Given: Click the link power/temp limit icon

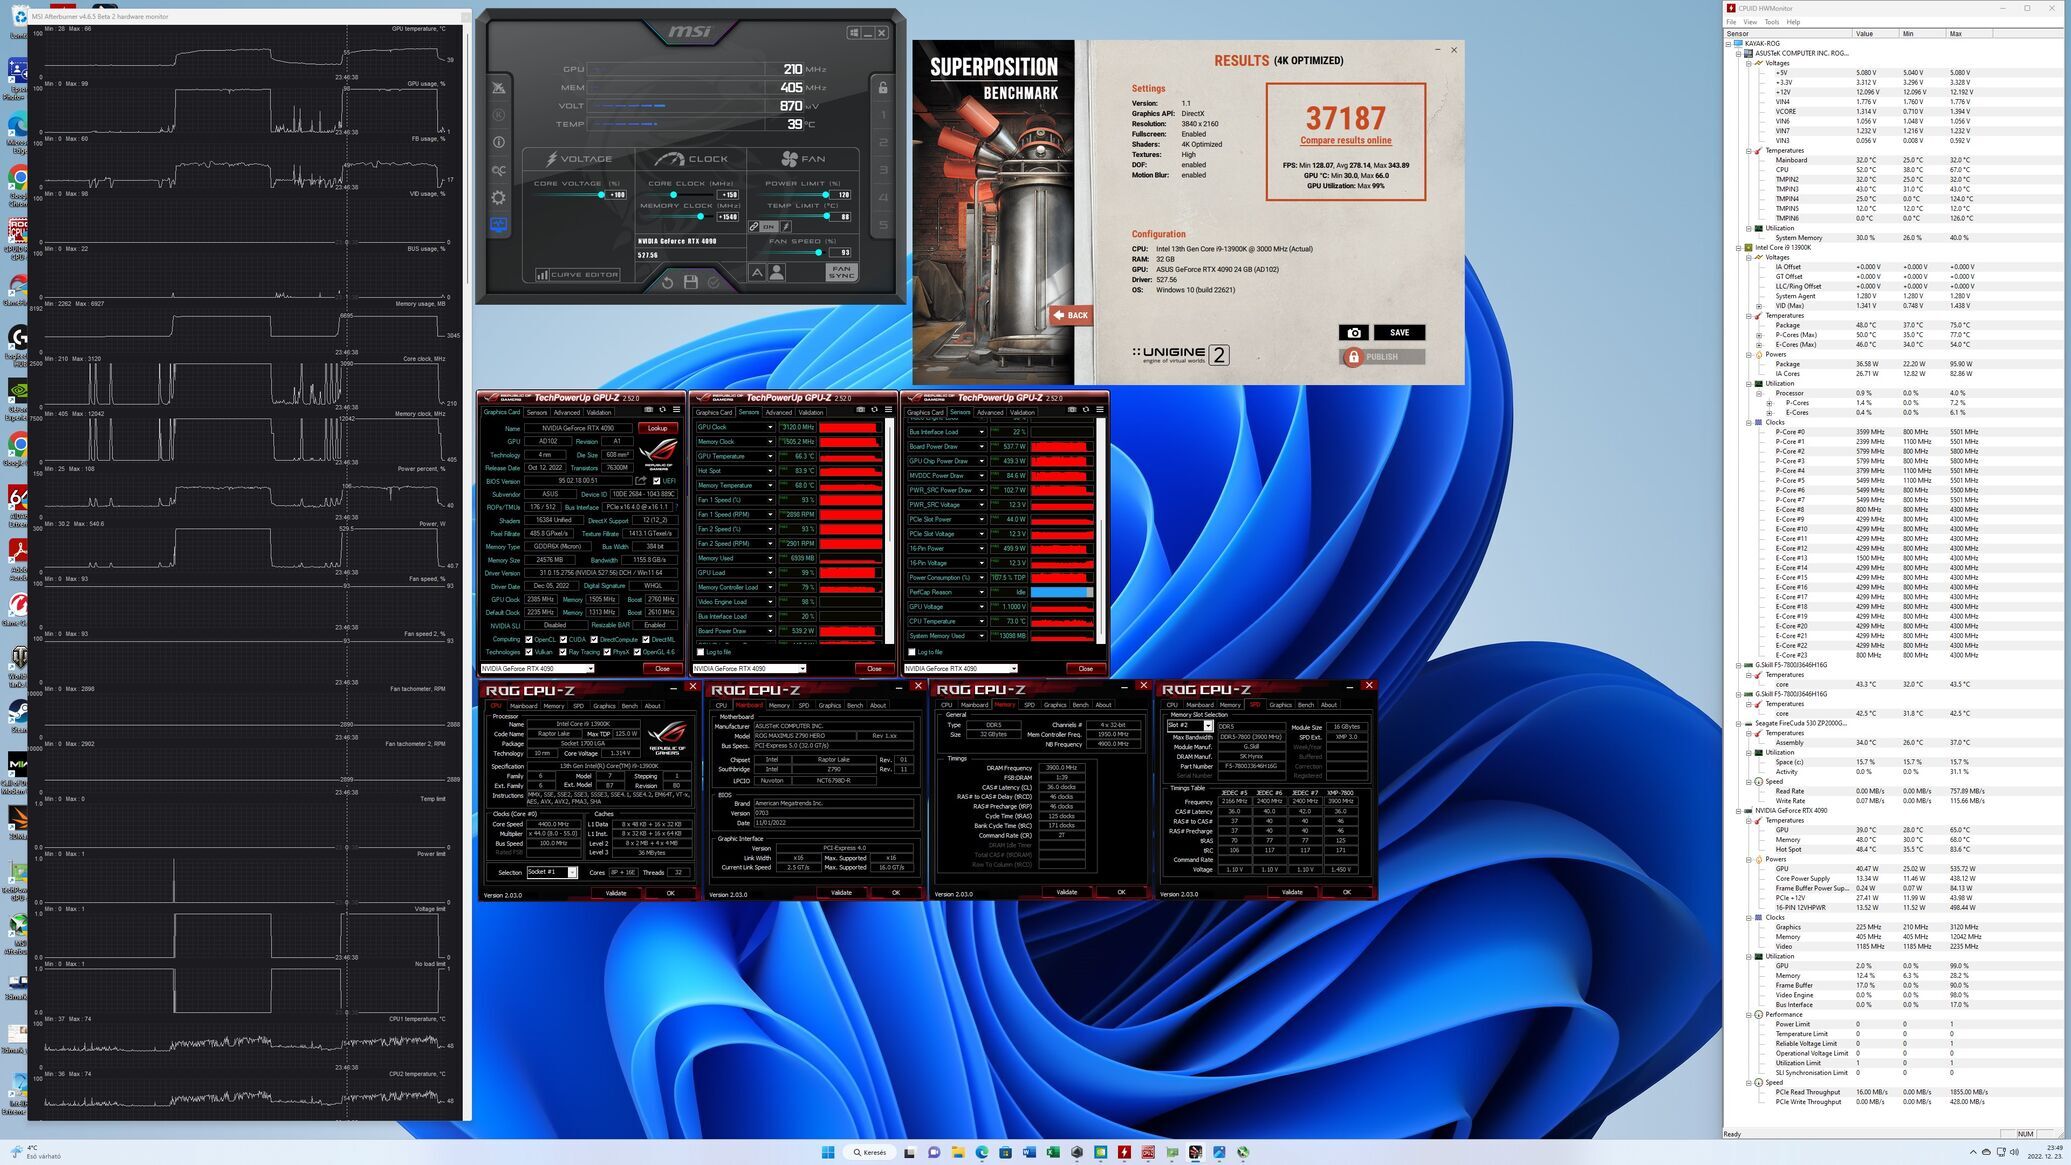Looking at the screenshot, I should click(x=754, y=227).
